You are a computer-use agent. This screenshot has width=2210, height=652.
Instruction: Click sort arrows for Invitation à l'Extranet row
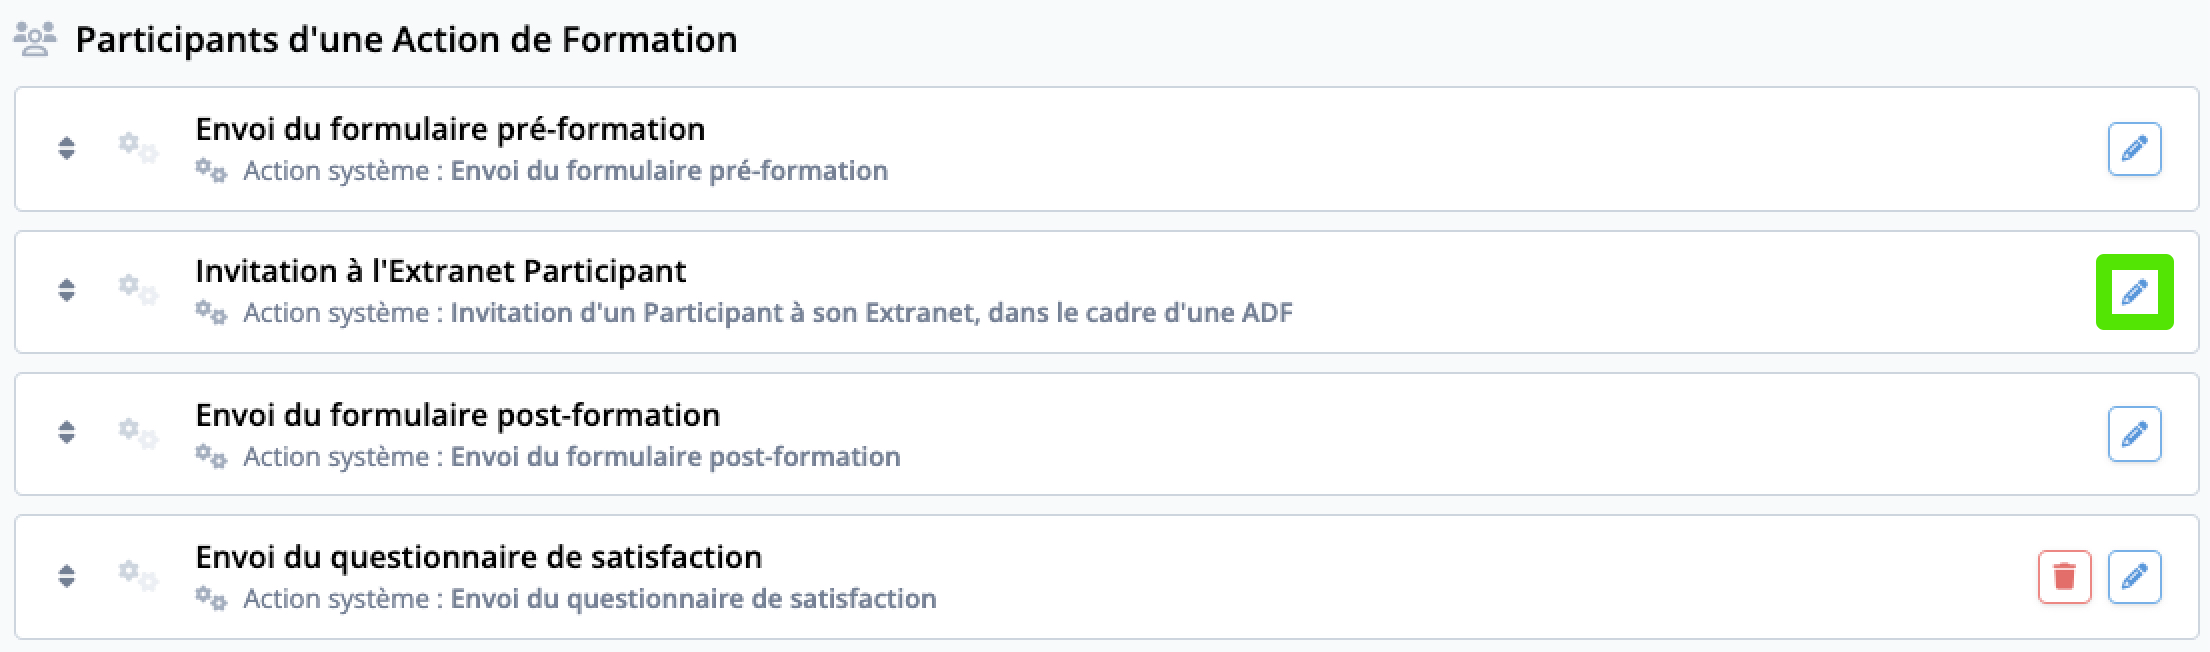coord(66,291)
